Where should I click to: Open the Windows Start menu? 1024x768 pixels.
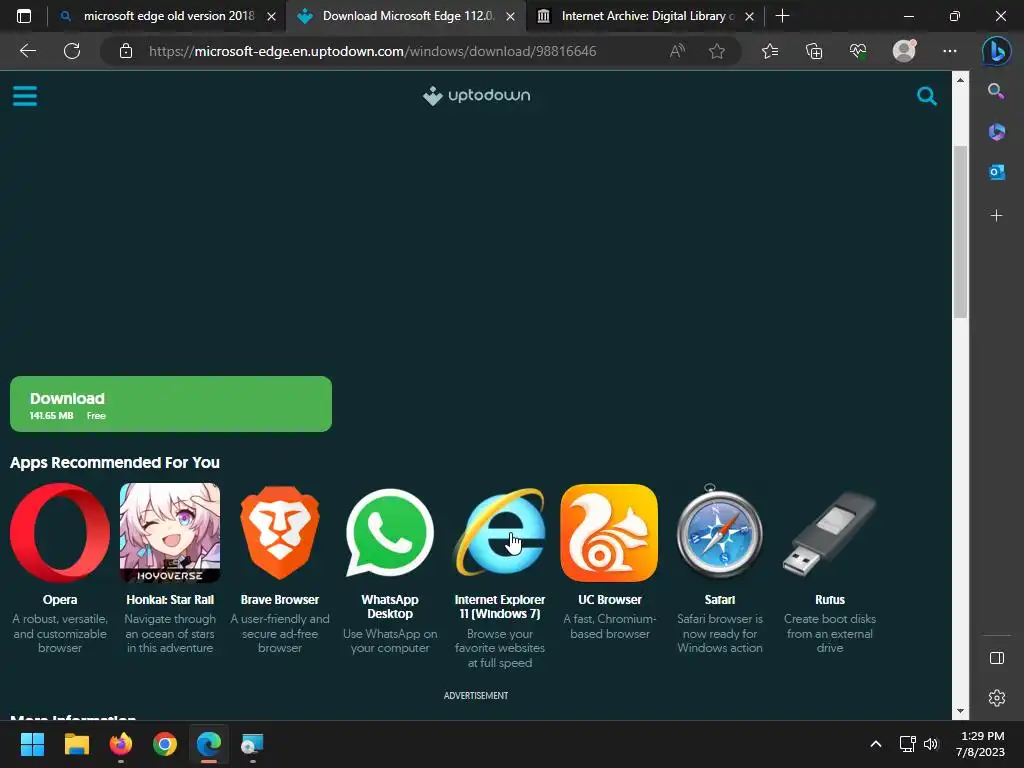[x=32, y=744]
